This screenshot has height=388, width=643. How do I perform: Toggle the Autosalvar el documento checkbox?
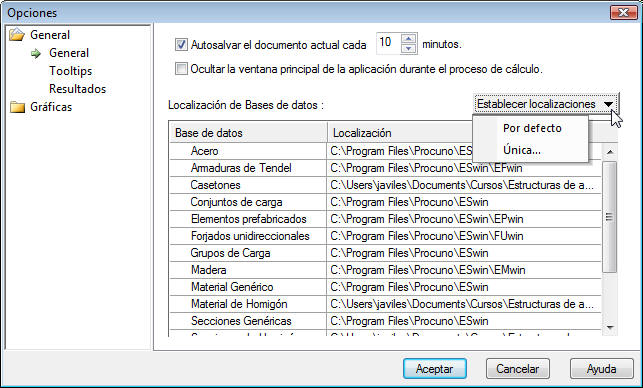181,44
